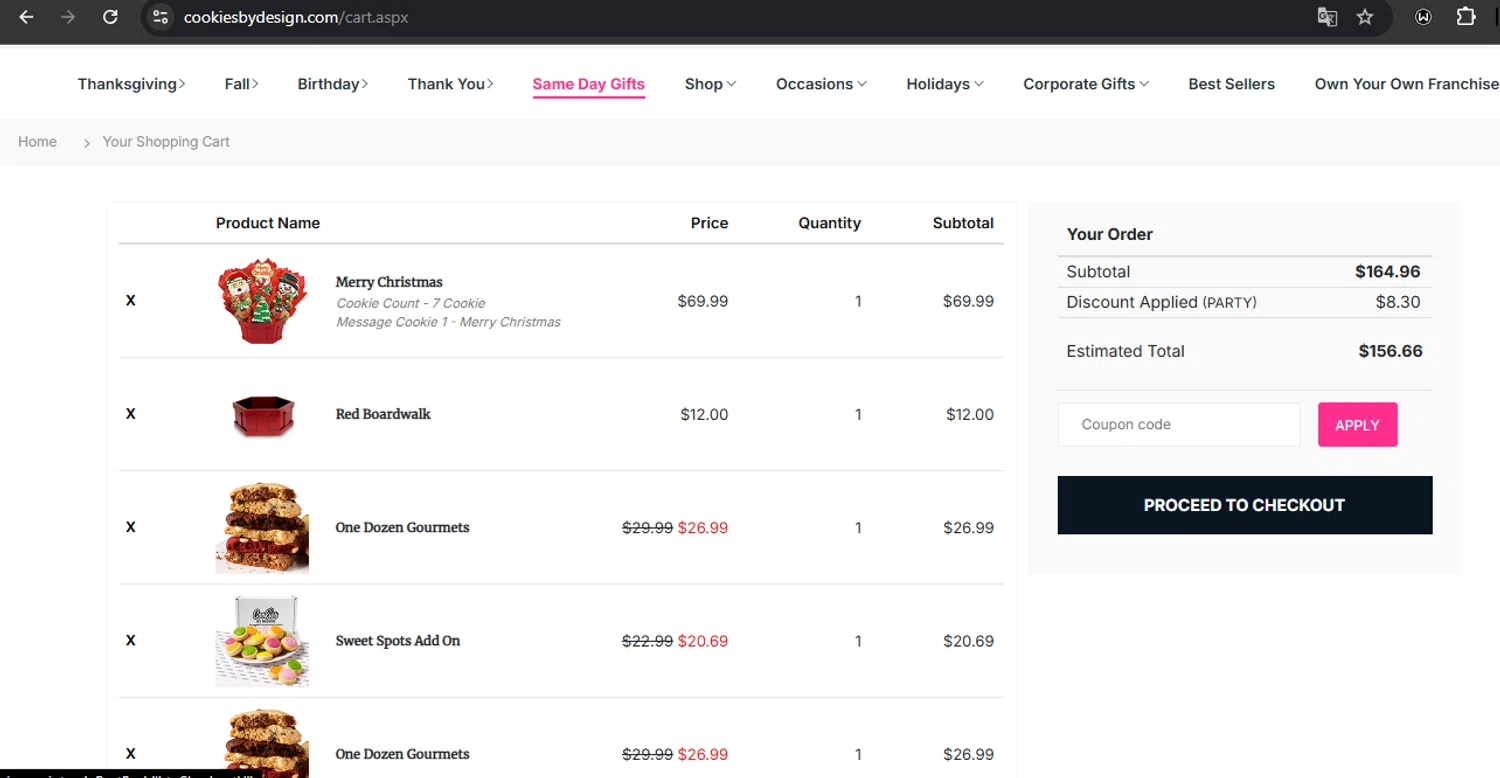The height and width of the screenshot is (778, 1500).
Task: Click Red Boardwalk subtotal $12.00 in Subtotal column
Action: tap(970, 414)
